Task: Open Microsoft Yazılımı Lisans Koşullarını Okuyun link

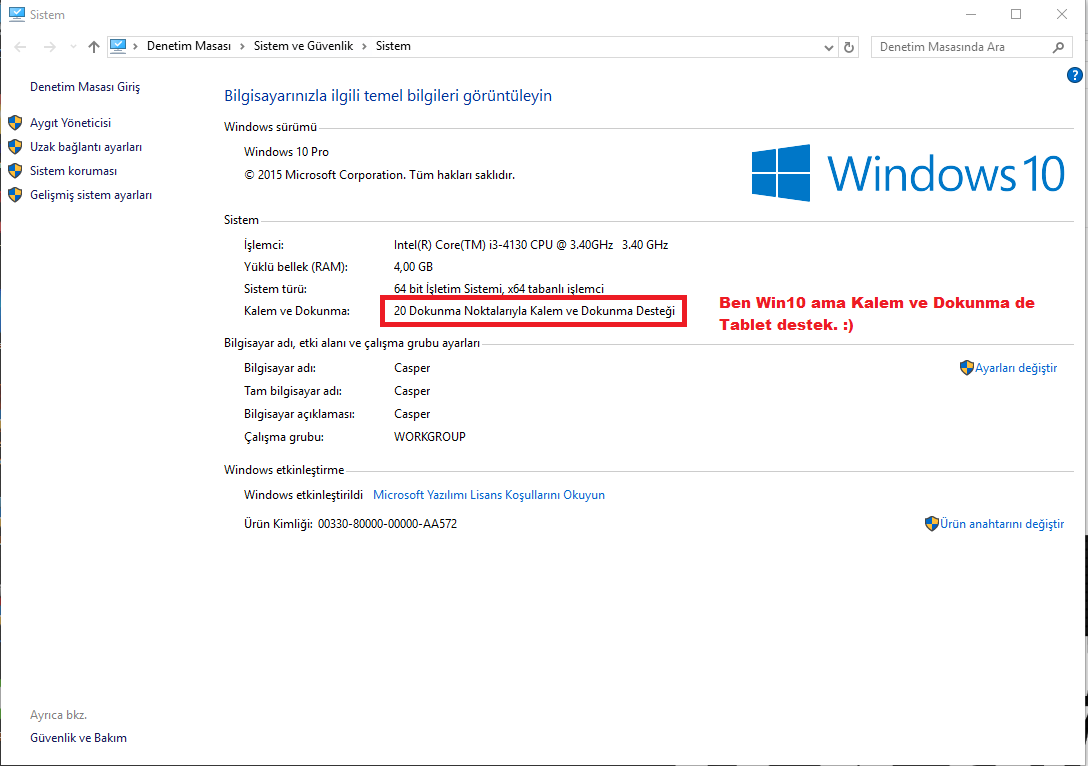Action: [489, 495]
